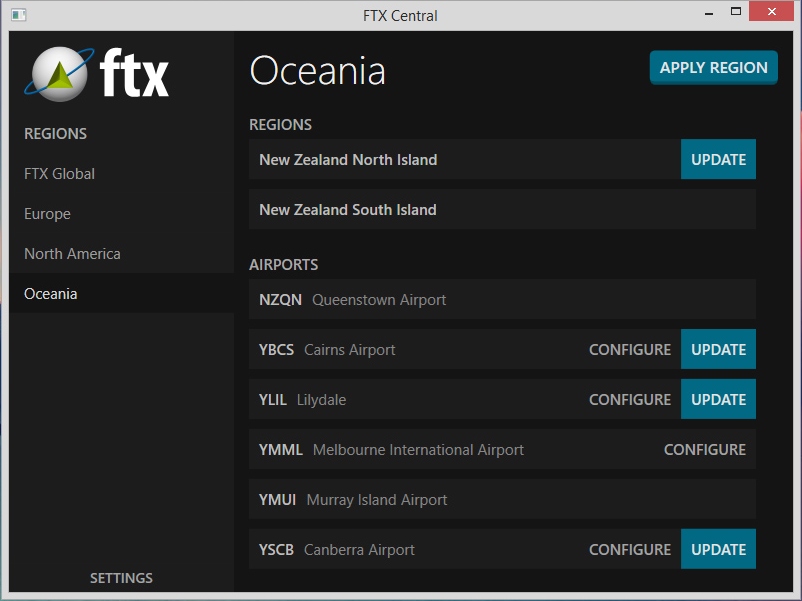Select the New Zealand North Island row label
The image size is (802, 601).
tap(348, 160)
